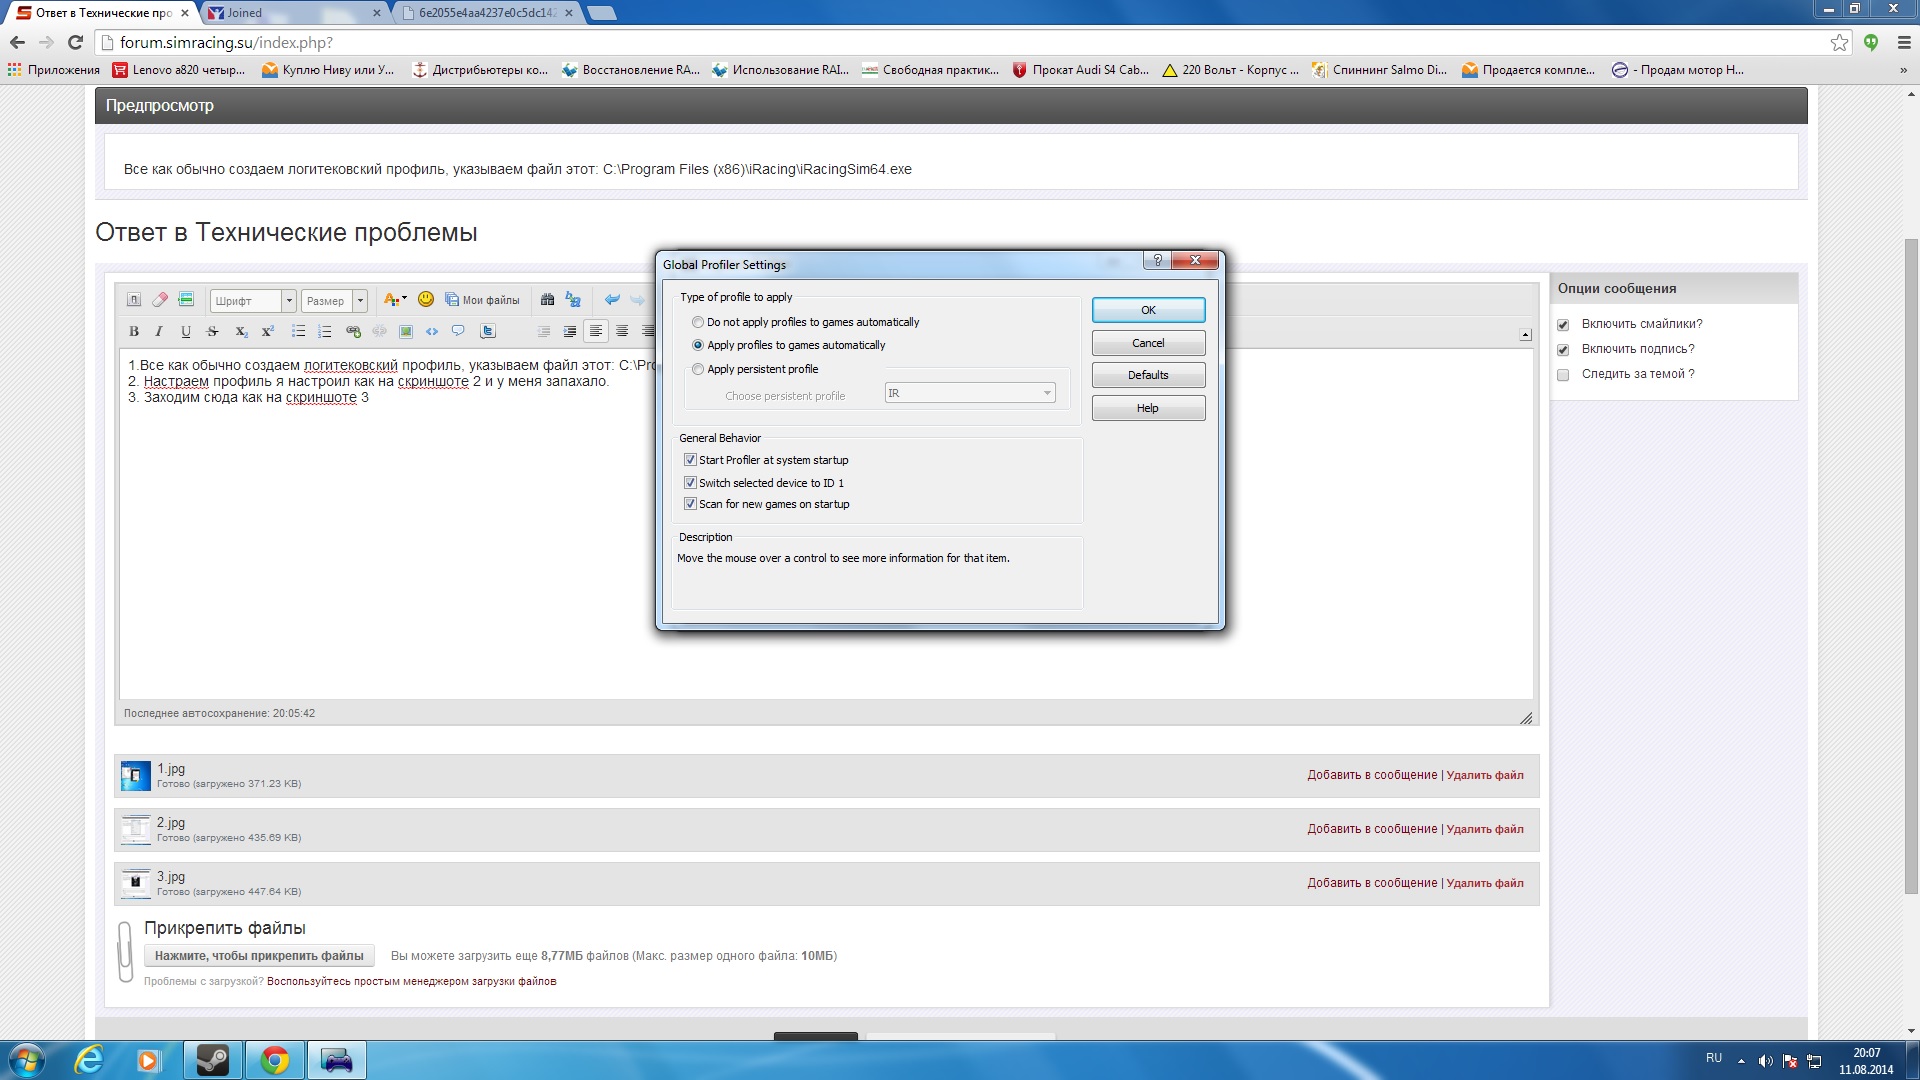The image size is (1920, 1080).
Task: Open the Шрифт font dropdown
Action: [x=289, y=300]
